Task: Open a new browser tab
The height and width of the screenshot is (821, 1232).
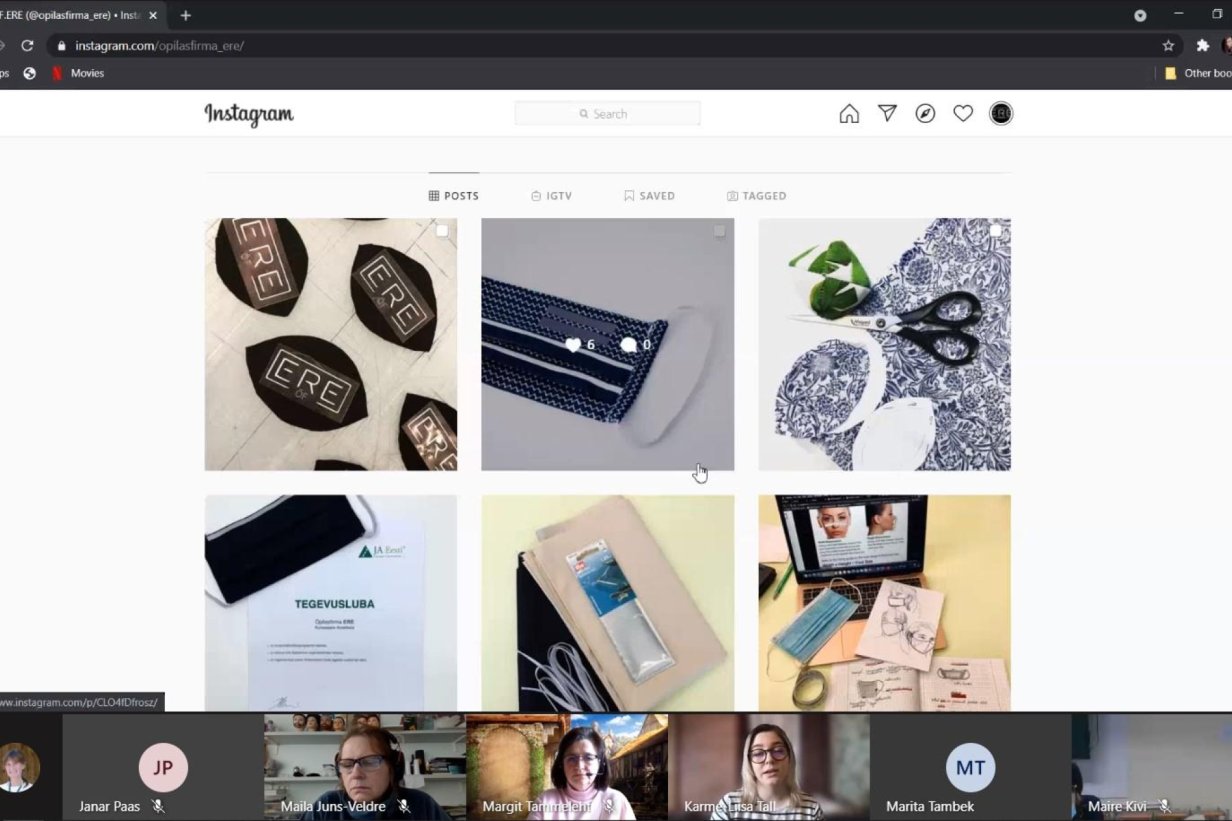Action: 185,15
